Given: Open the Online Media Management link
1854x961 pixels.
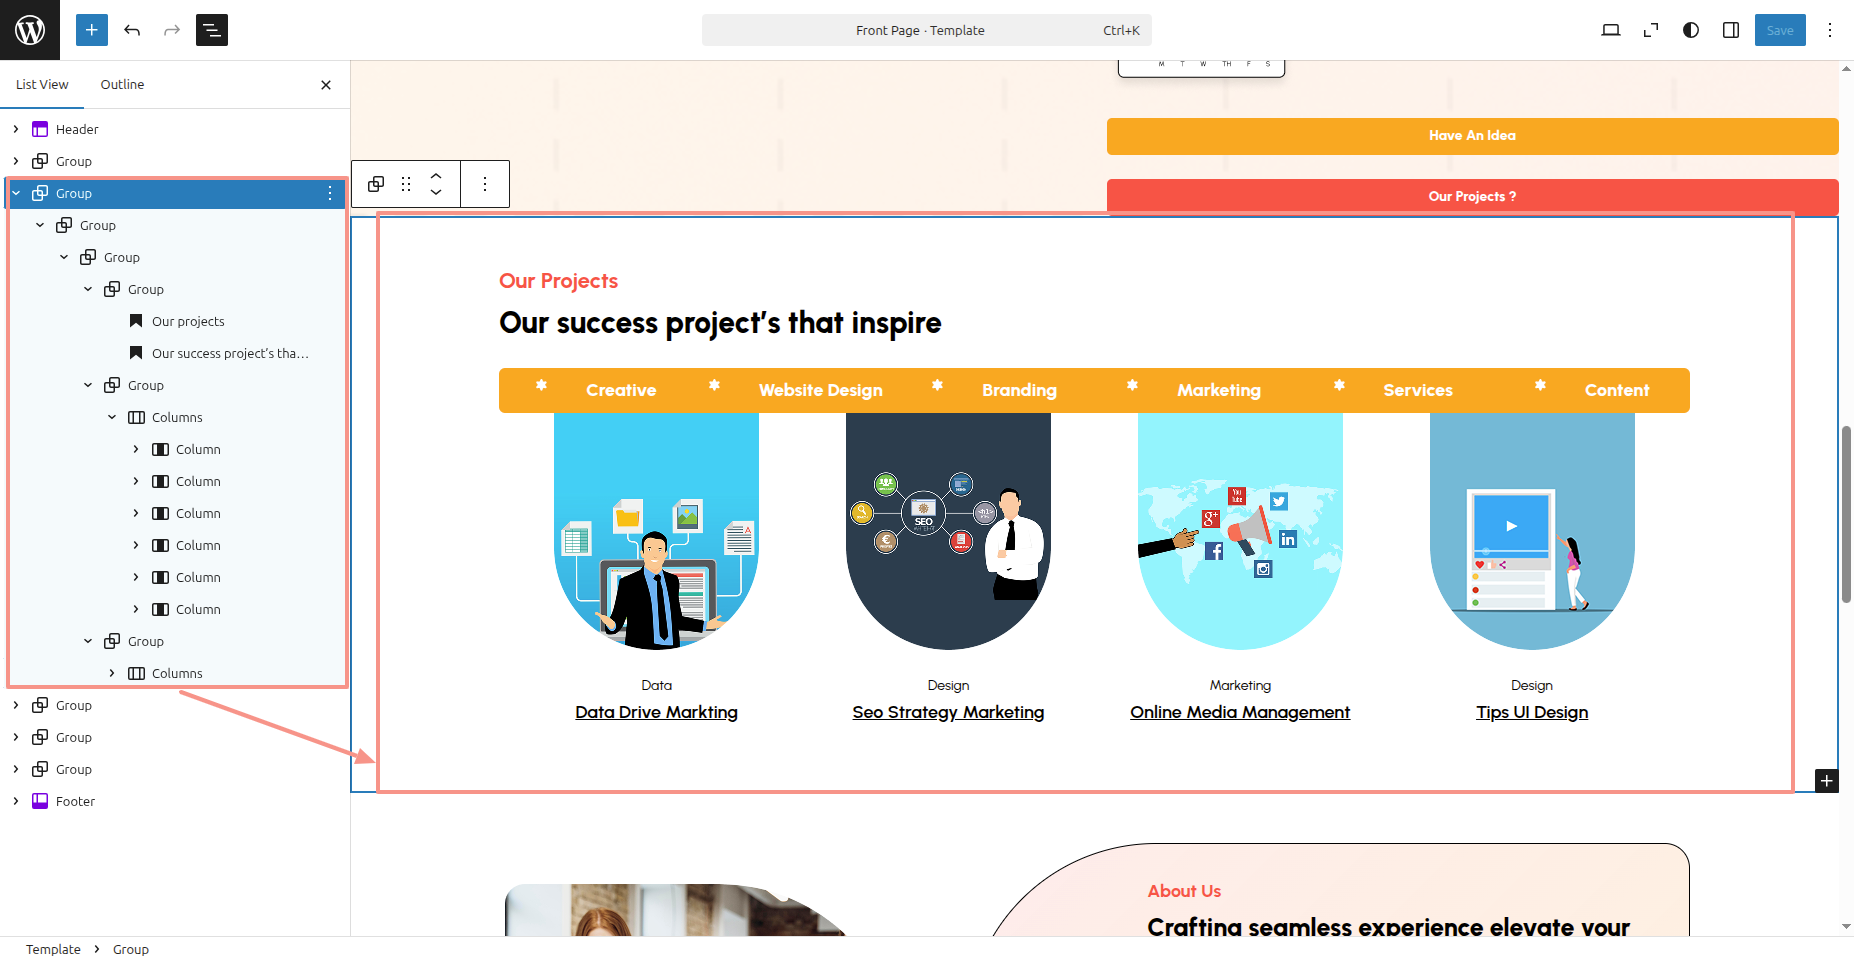Looking at the screenshot, I should 1240,712.
